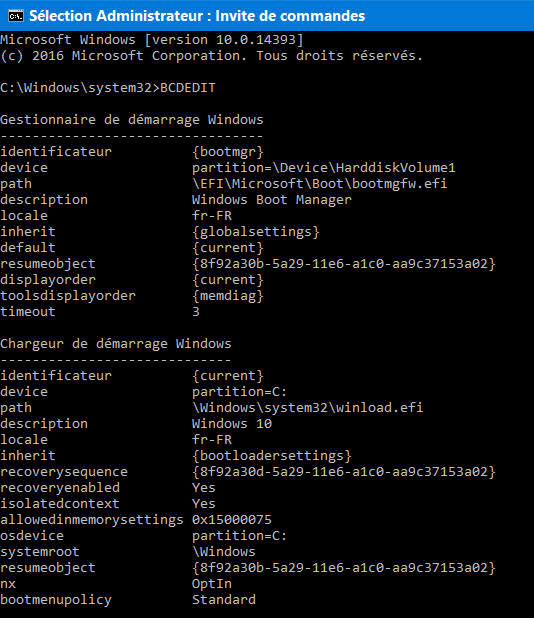This screenshot has height=618, width=534.
Task: Click the winload.efi path value
Action: (308, 408)
